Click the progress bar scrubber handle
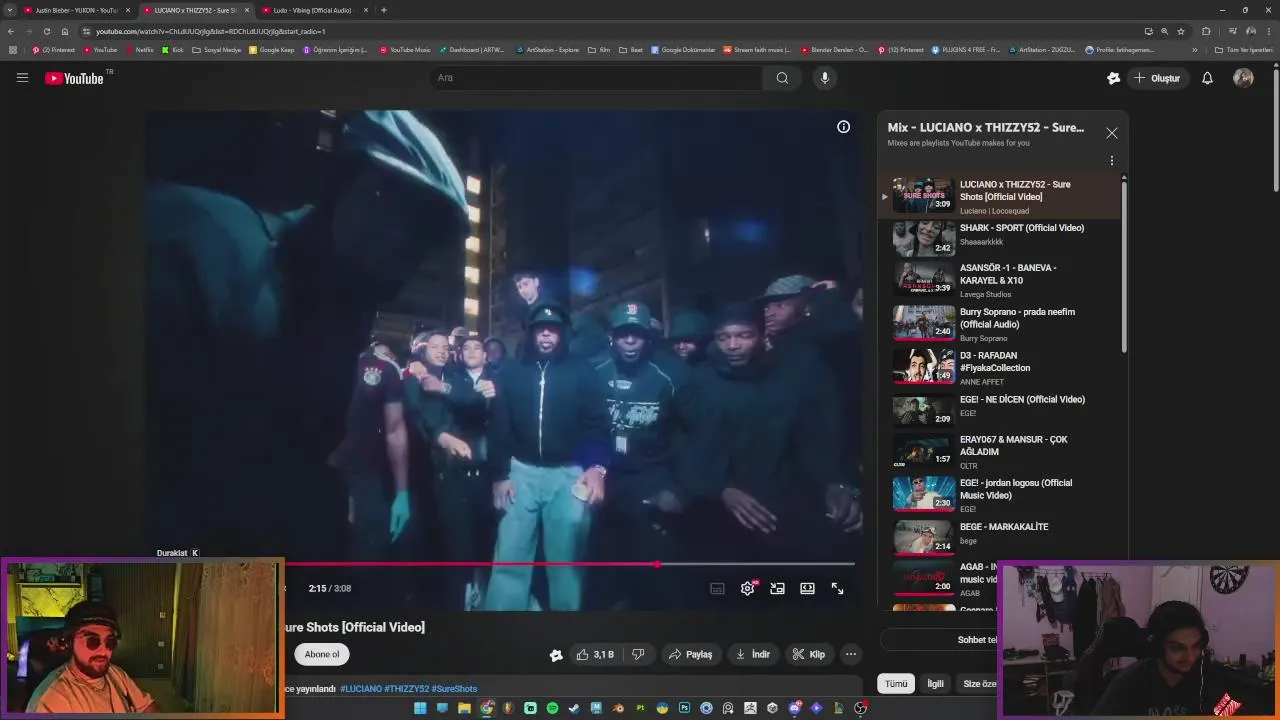Image resolution: width=1280 pixels, height=720 pixels. point(657,564)
